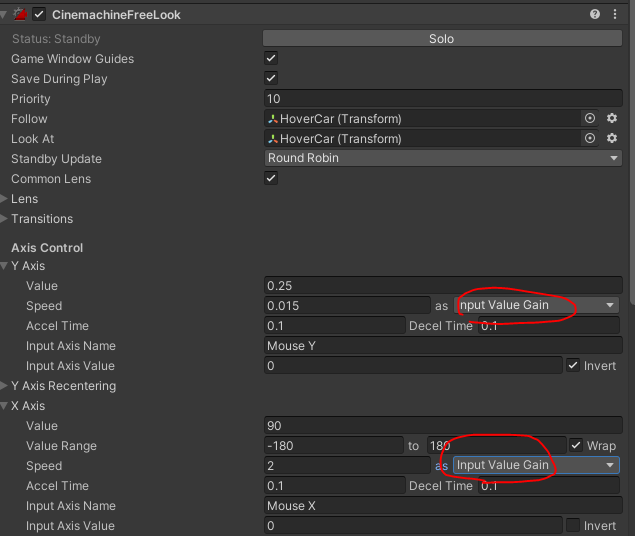Click X Axis Speed field 2
This screenshot has height=536, width=635.
point(347,465)
